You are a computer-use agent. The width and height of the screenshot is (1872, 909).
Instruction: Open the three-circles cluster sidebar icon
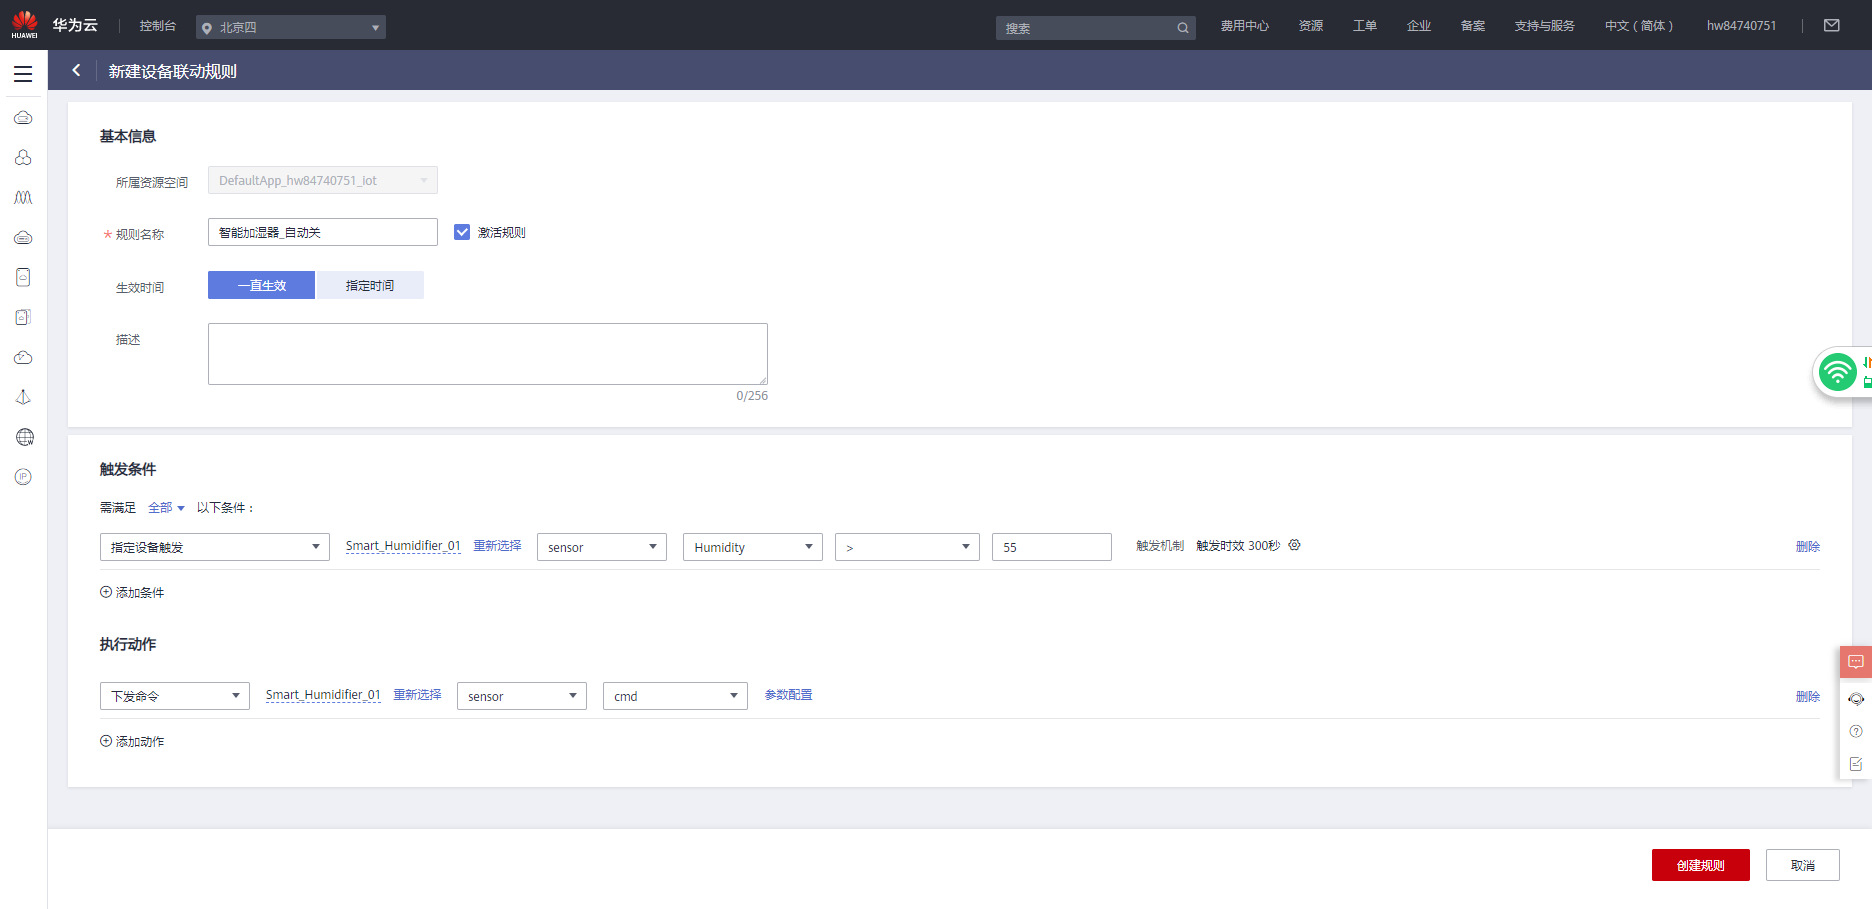23,158
